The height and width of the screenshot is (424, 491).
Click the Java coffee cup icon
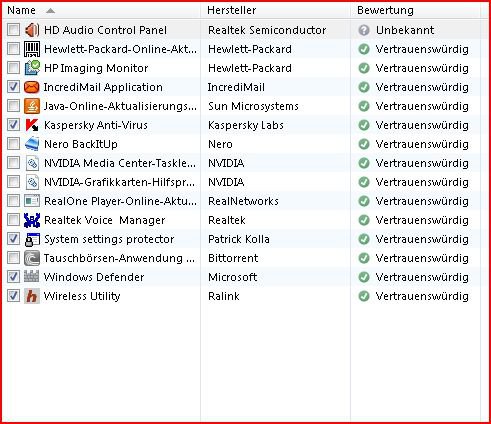(x=32, y=106)
